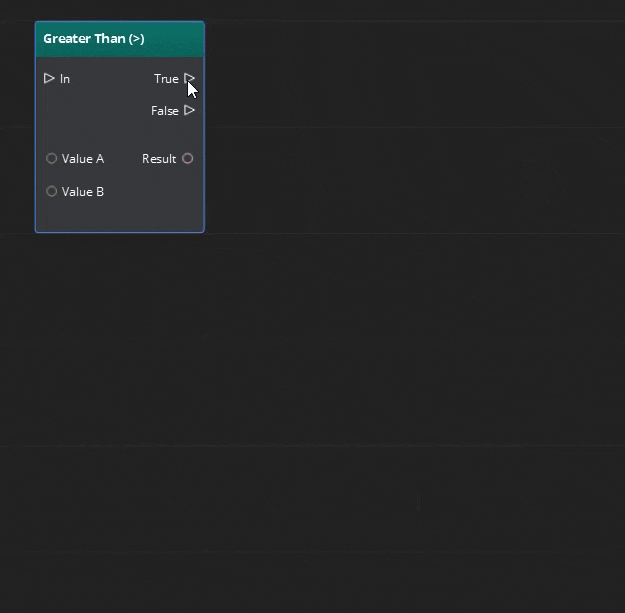Select the Value A circular input pin

[52, 158]
